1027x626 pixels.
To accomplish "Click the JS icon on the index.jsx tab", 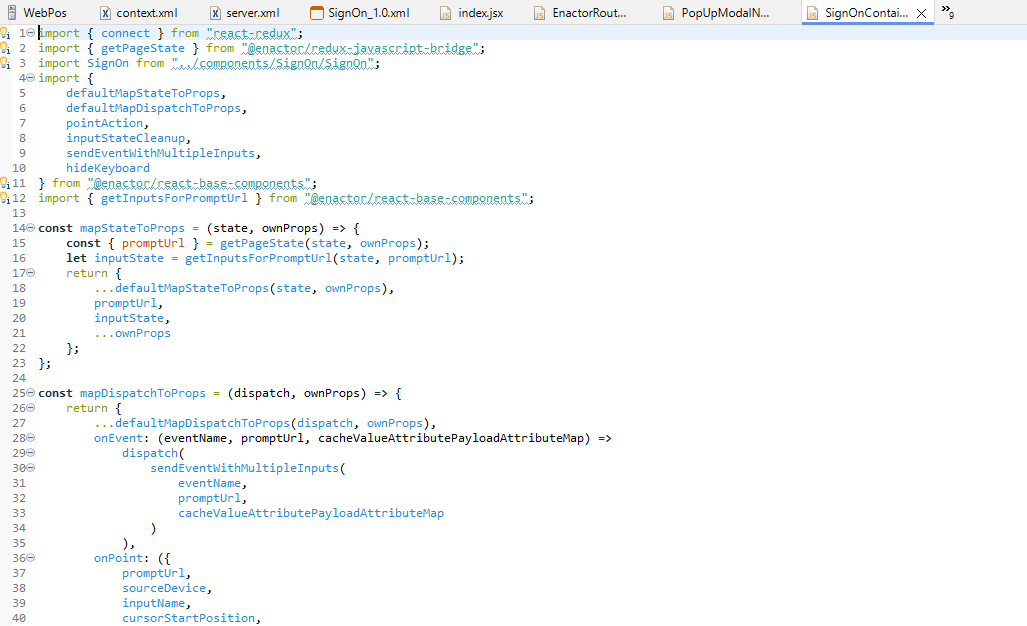I will pyautogui.click(x=445, y=14).
